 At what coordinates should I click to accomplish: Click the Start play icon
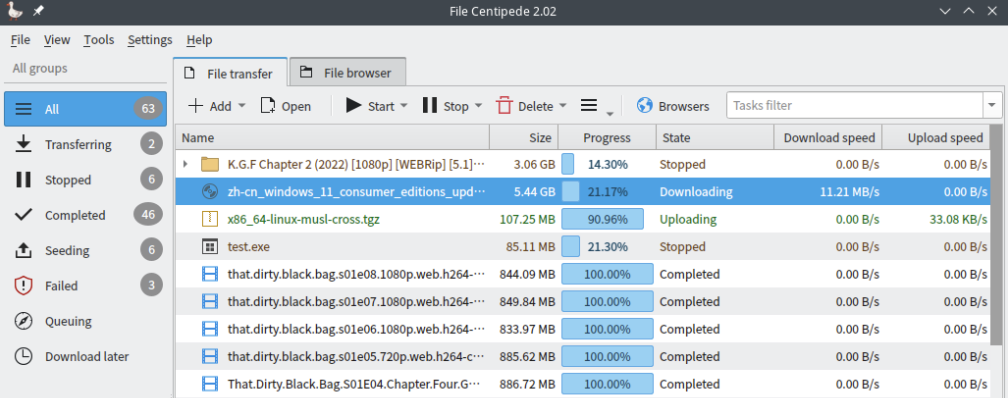tap(354, 105)
